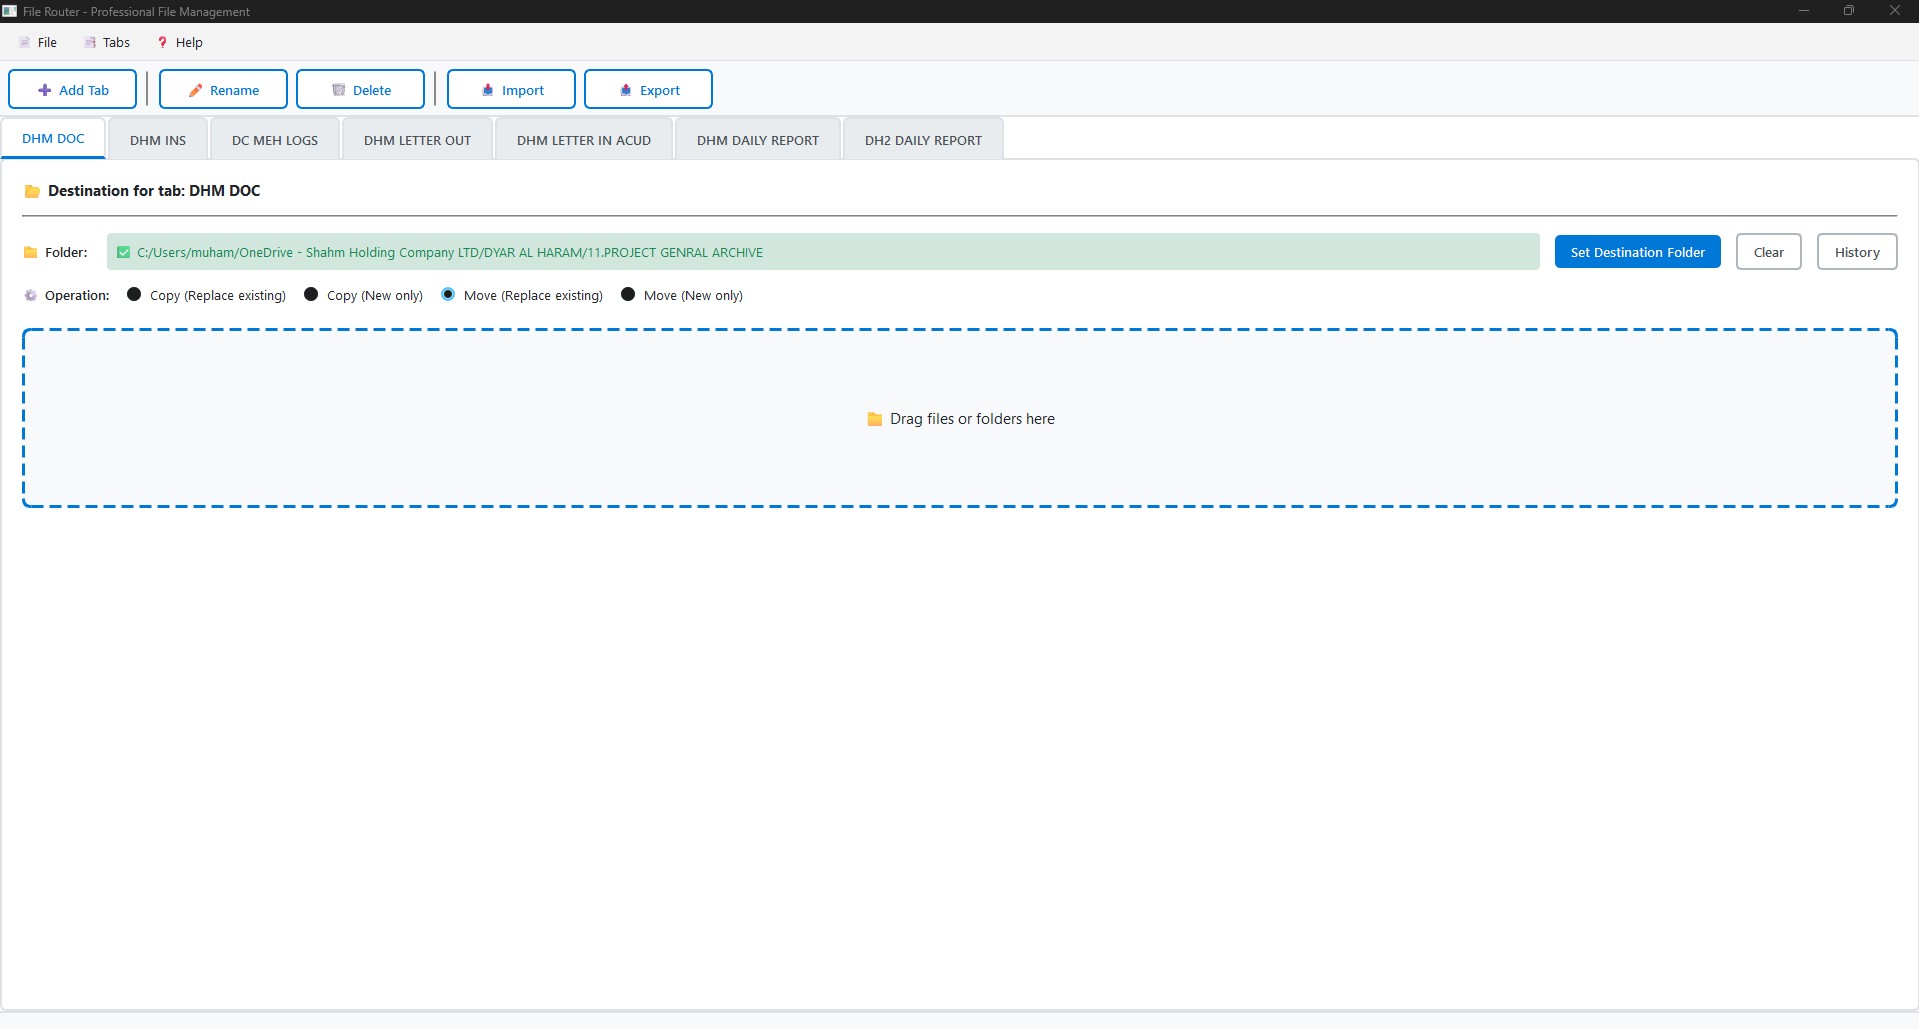Switch to the DHM DOC tab
Viewport: 1919px width, 1029px height.
(53, 139)
